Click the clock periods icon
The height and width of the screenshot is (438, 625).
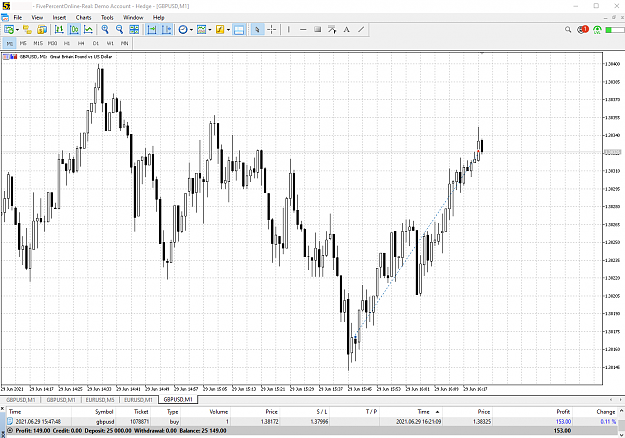[183, 29]
